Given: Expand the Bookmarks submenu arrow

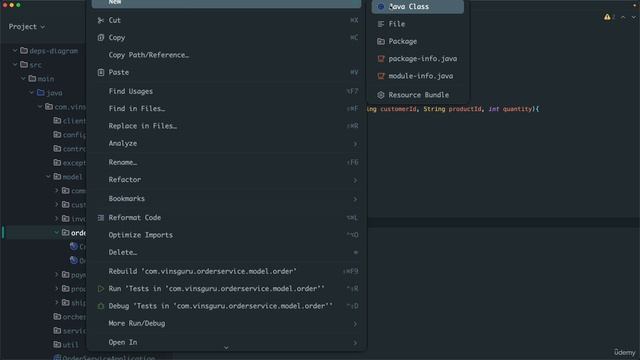Looking at the screenshot, I should [x=355, y=199].
